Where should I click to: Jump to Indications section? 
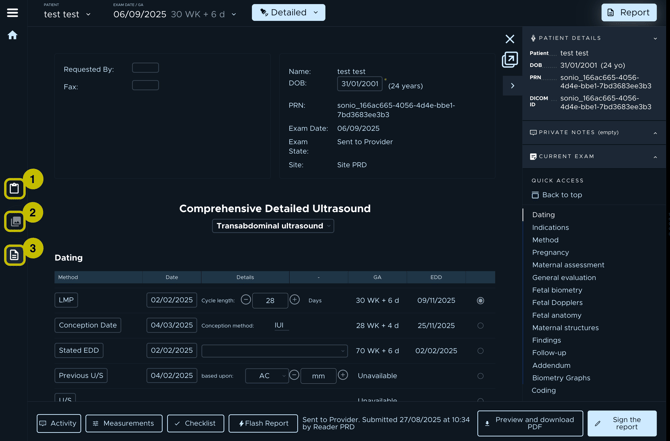(x=550, y=227)
